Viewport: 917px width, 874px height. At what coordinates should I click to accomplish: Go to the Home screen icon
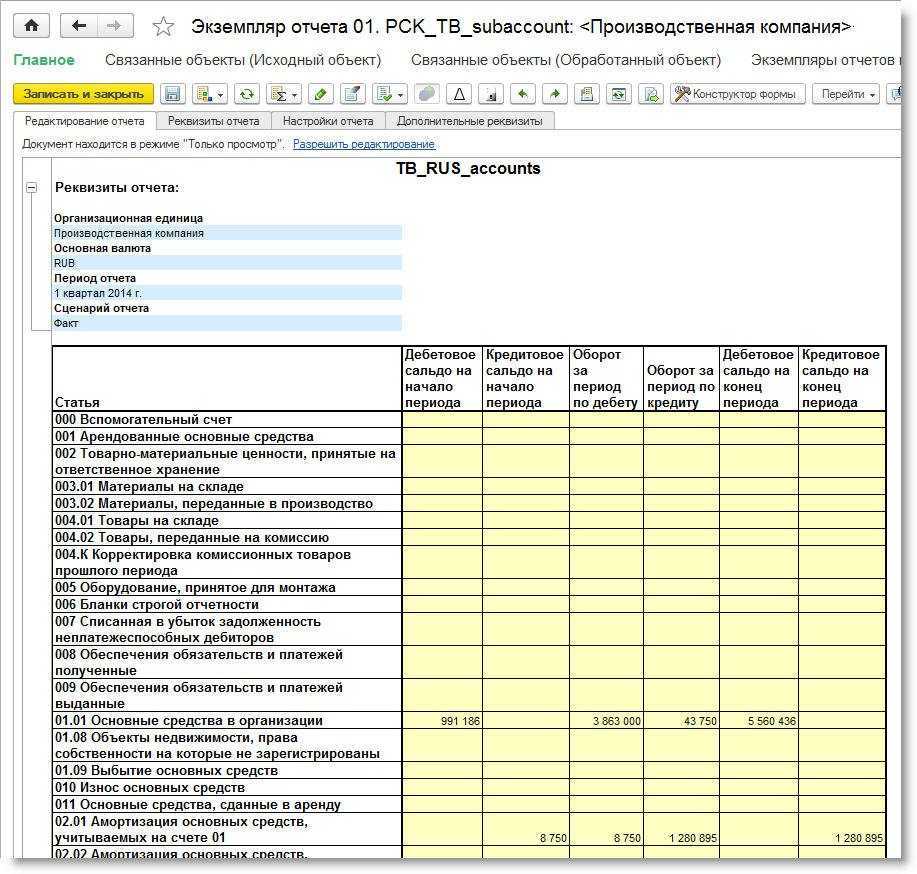pyautogui.click(x=31, y=26)
